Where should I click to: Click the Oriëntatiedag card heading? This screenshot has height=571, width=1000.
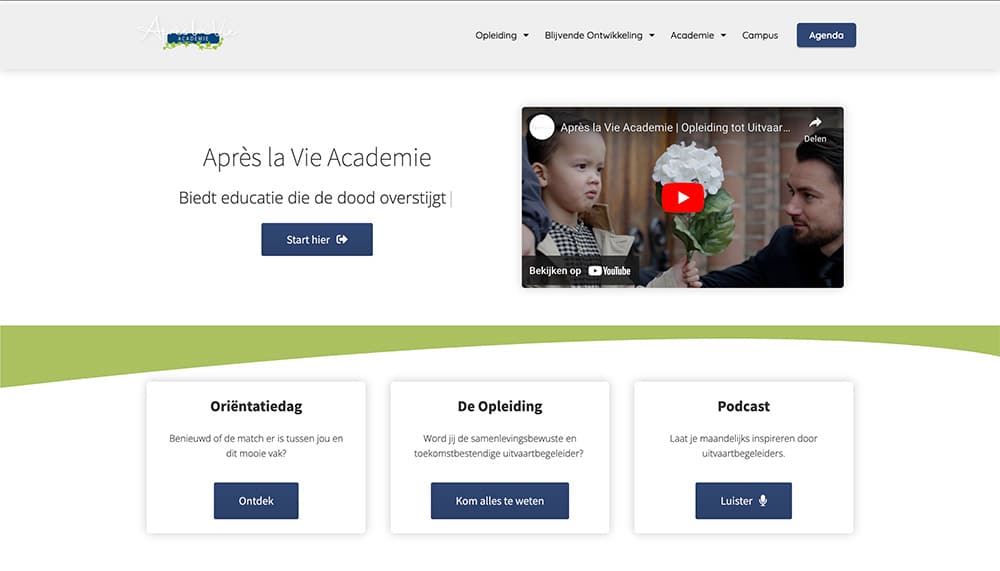tap(256, 406)
